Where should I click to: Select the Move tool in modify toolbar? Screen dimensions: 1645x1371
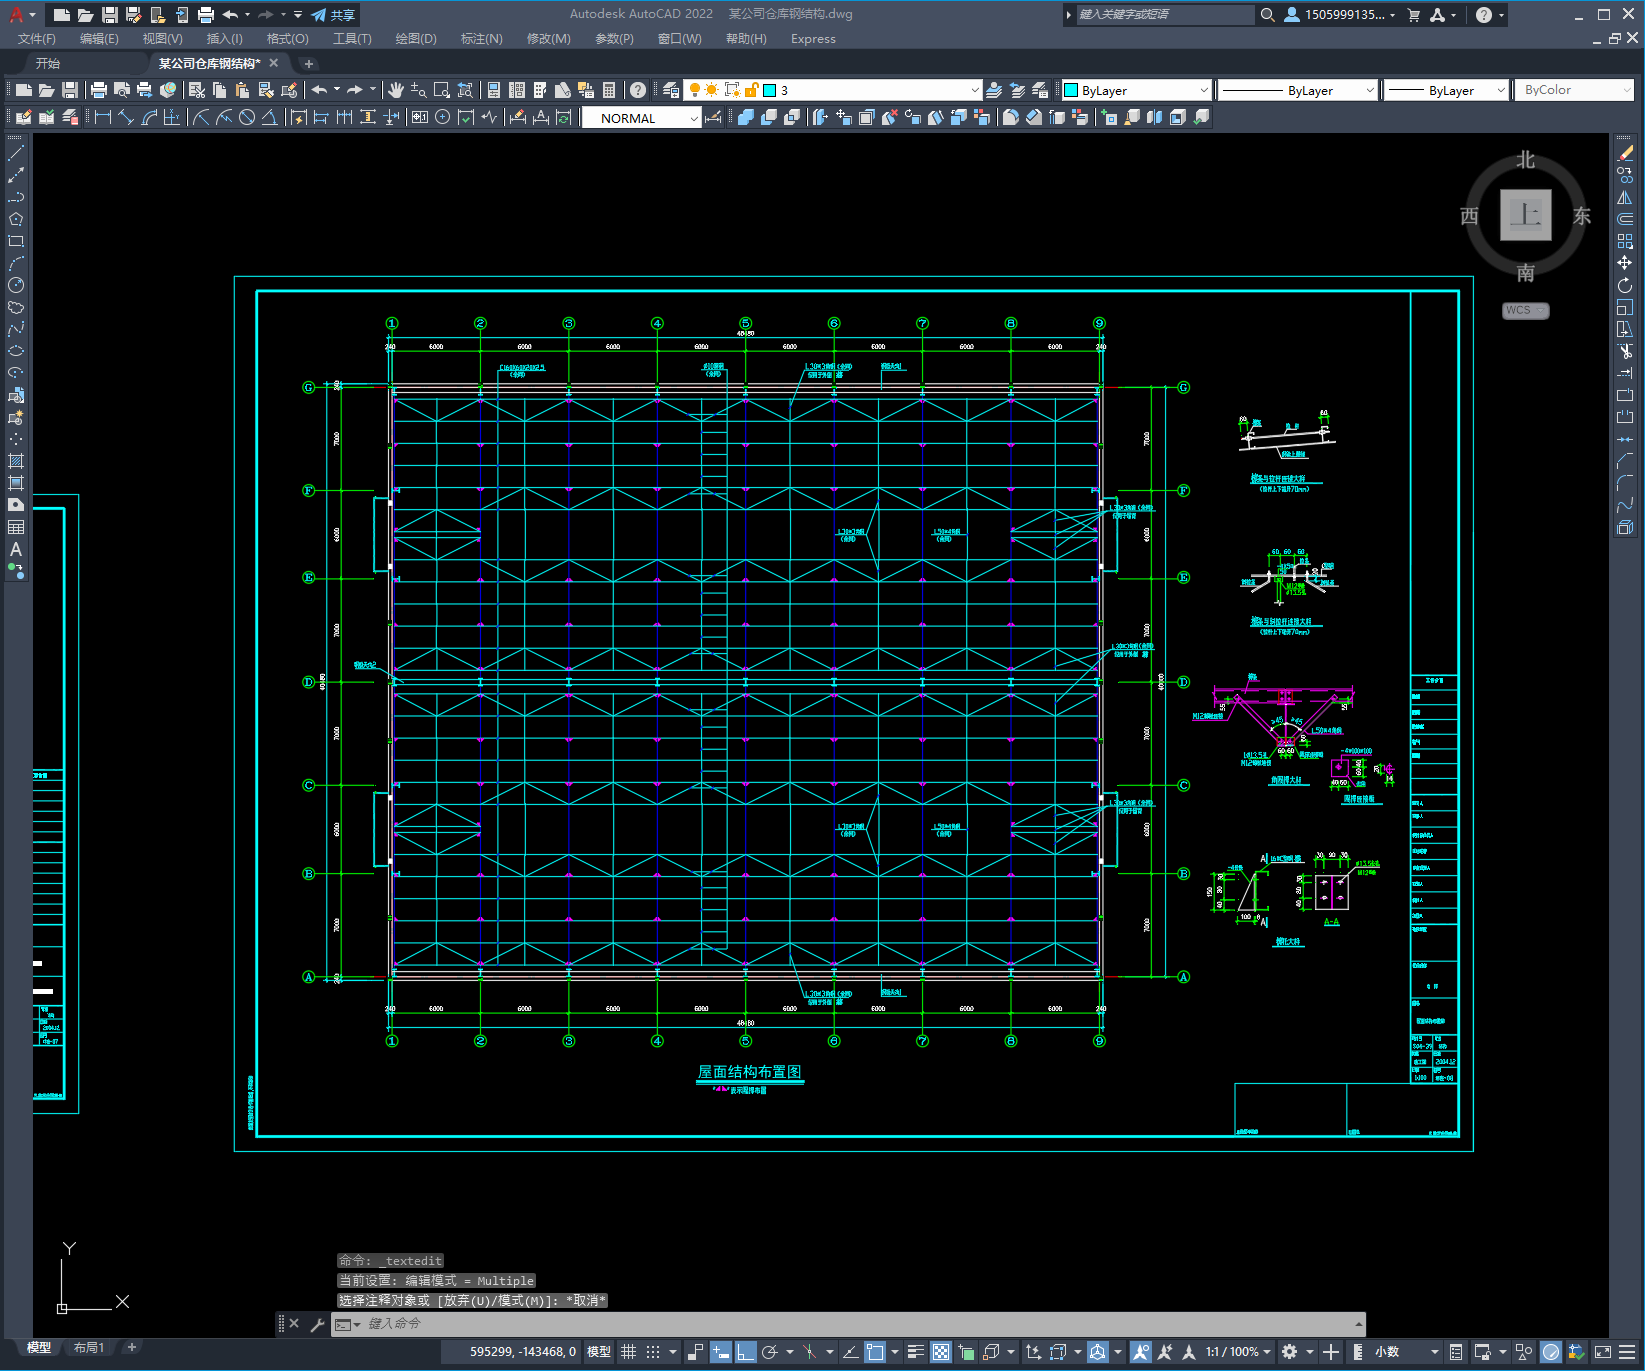[1625, 263]
